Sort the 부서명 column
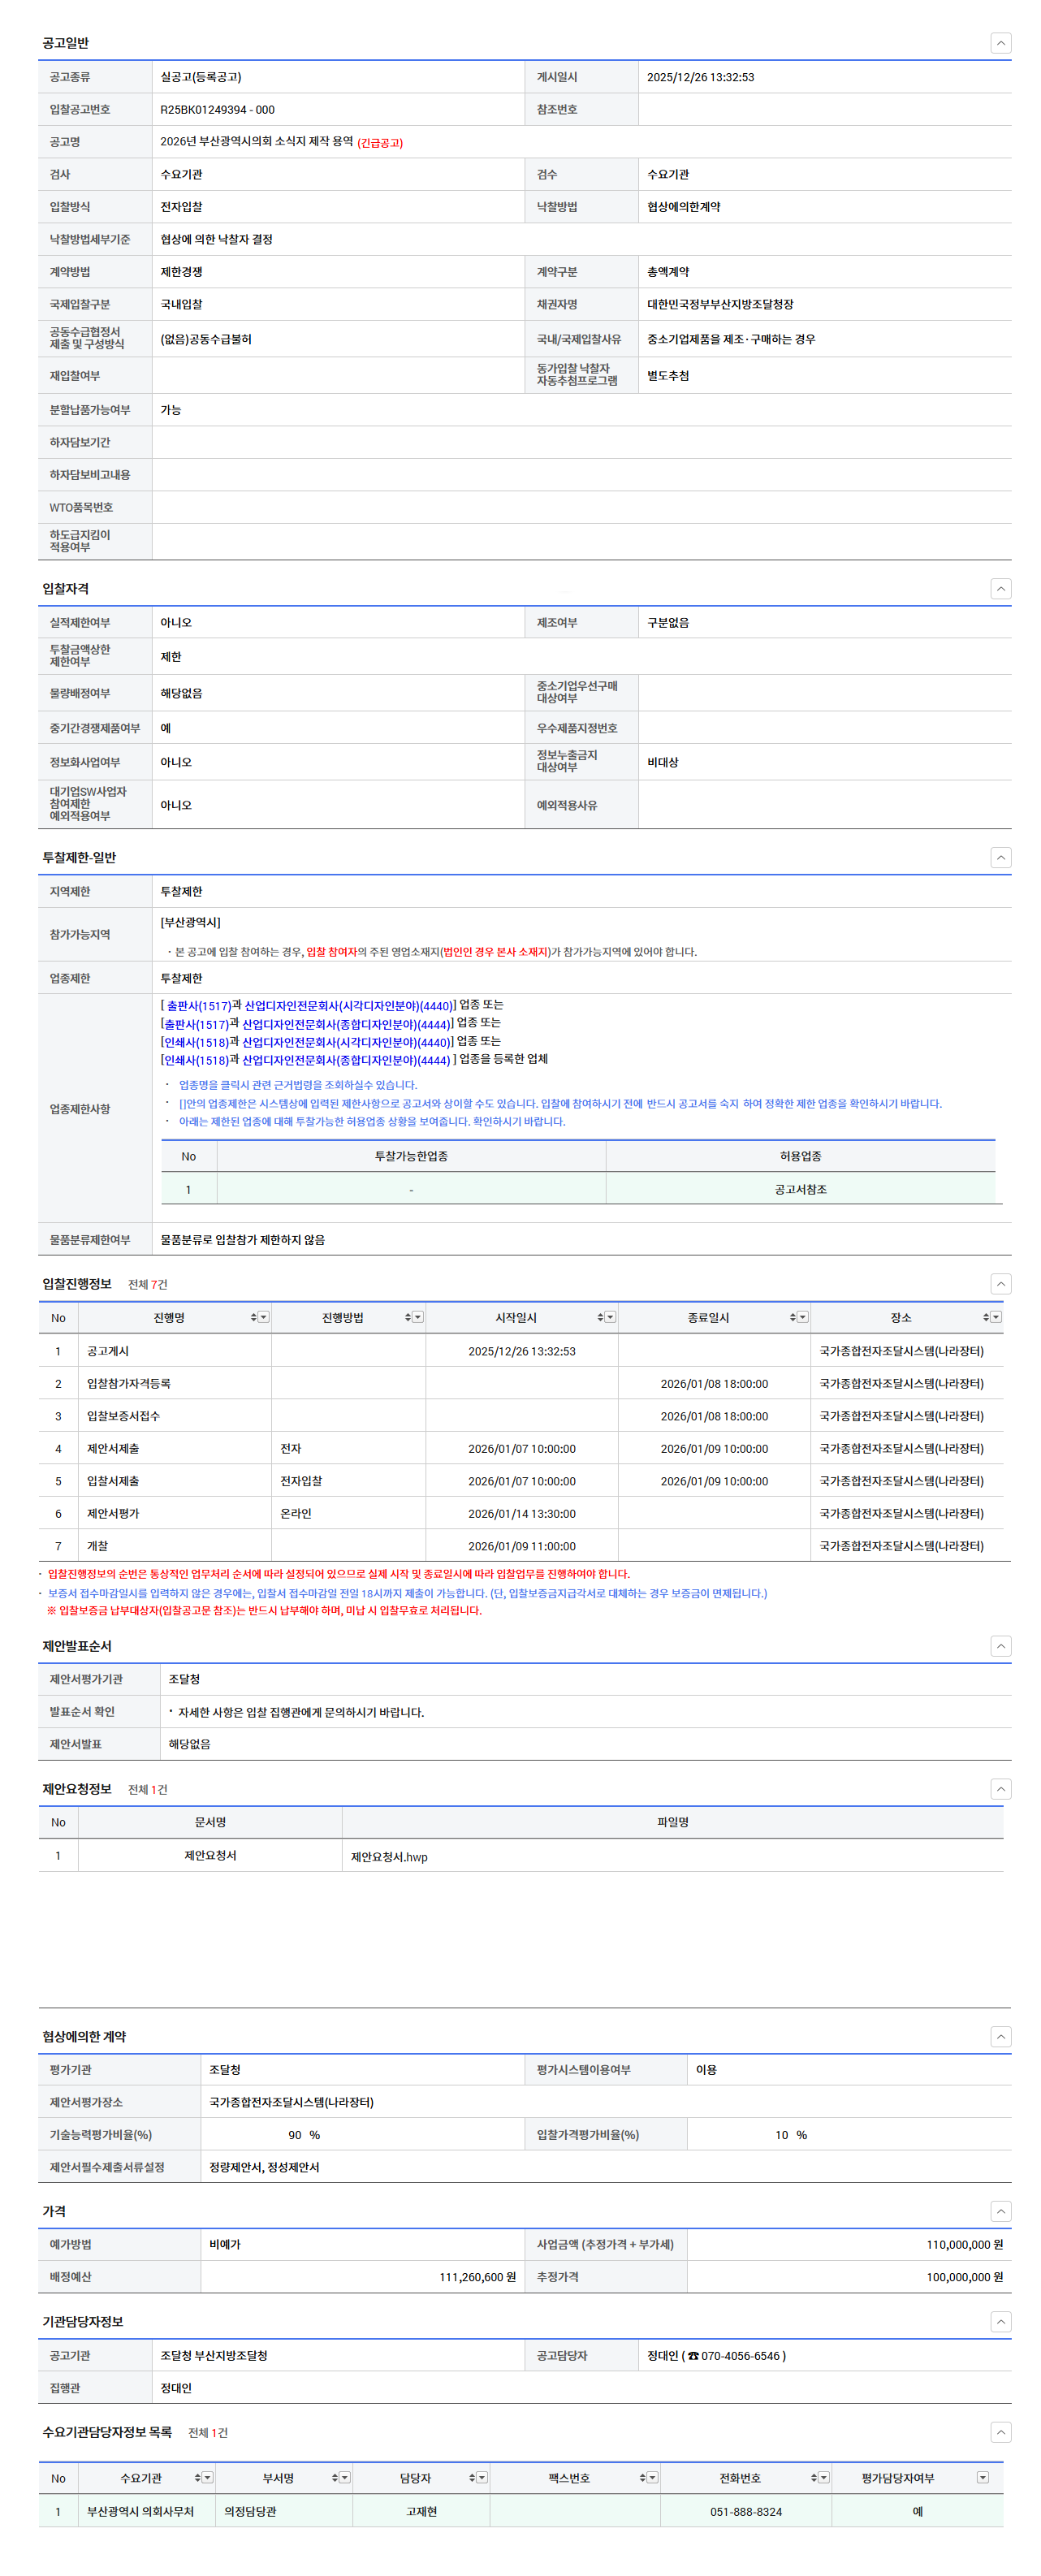This screenshot has width=1041, height=2576. [334, 2477]
